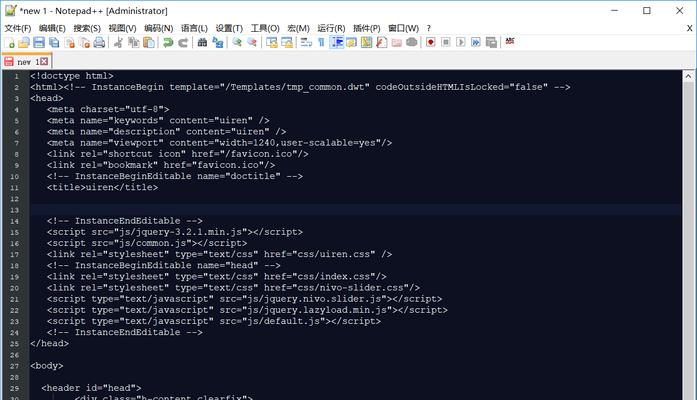Click line number 25 in the margin
The height and width of the screenshot is (400, 697).
(15, 344)
